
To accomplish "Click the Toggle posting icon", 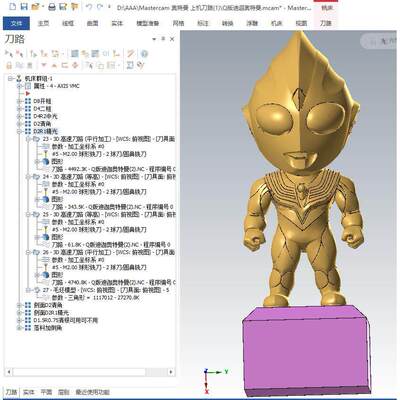I will 30,65.
